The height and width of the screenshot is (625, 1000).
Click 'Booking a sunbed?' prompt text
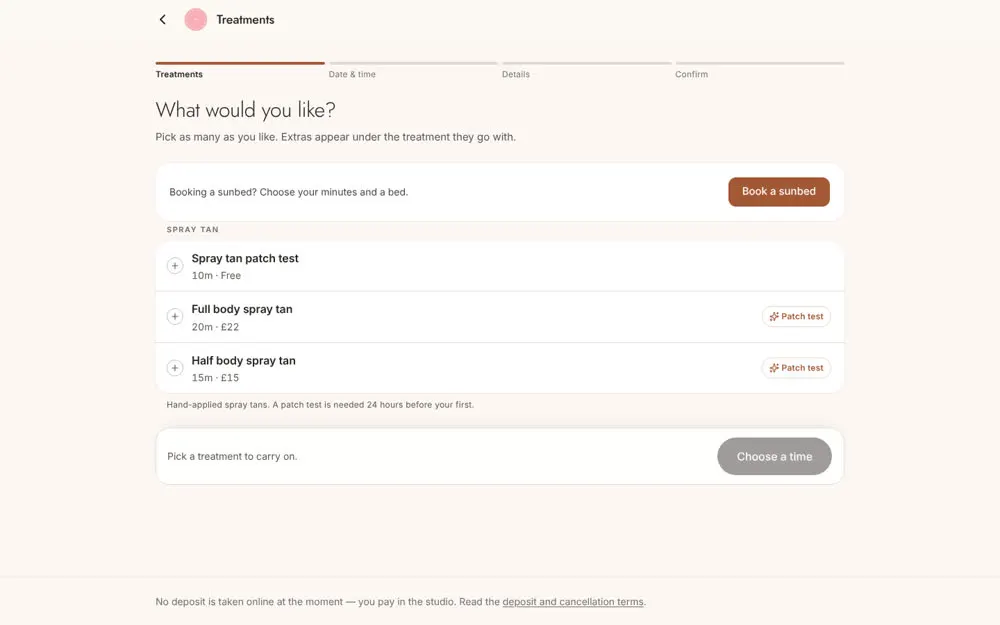point(288,192)
